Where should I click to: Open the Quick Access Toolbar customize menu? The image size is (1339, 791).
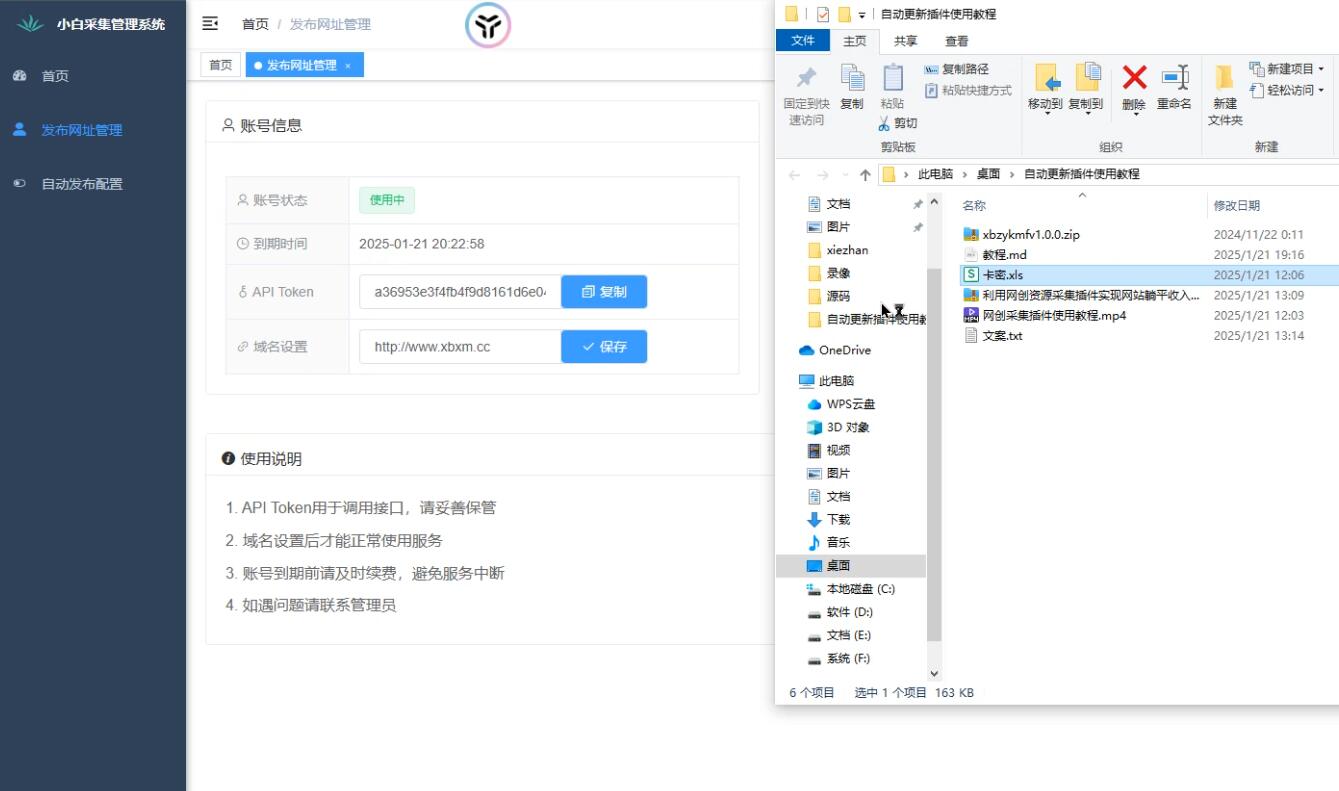(x=863, y=14)
